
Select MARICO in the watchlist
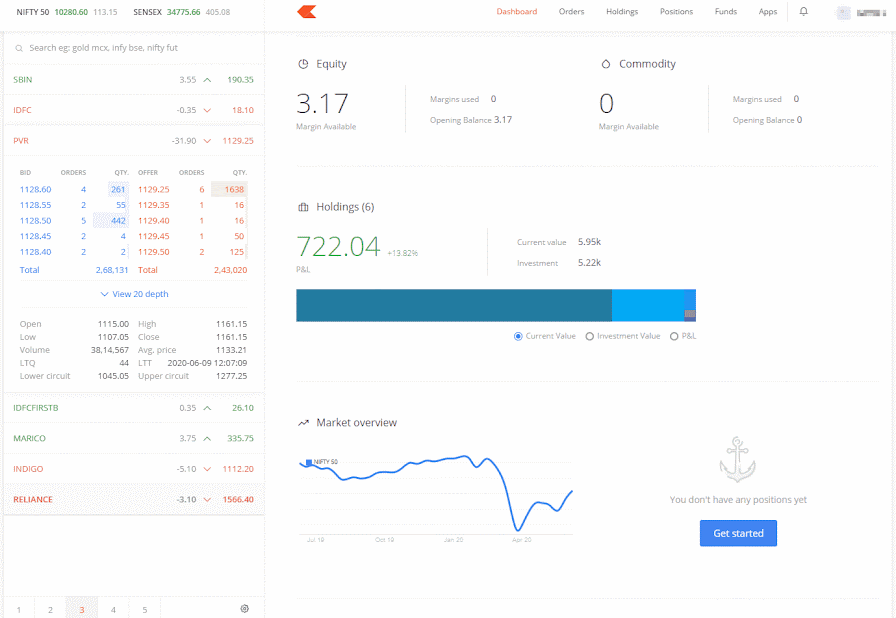134,439
